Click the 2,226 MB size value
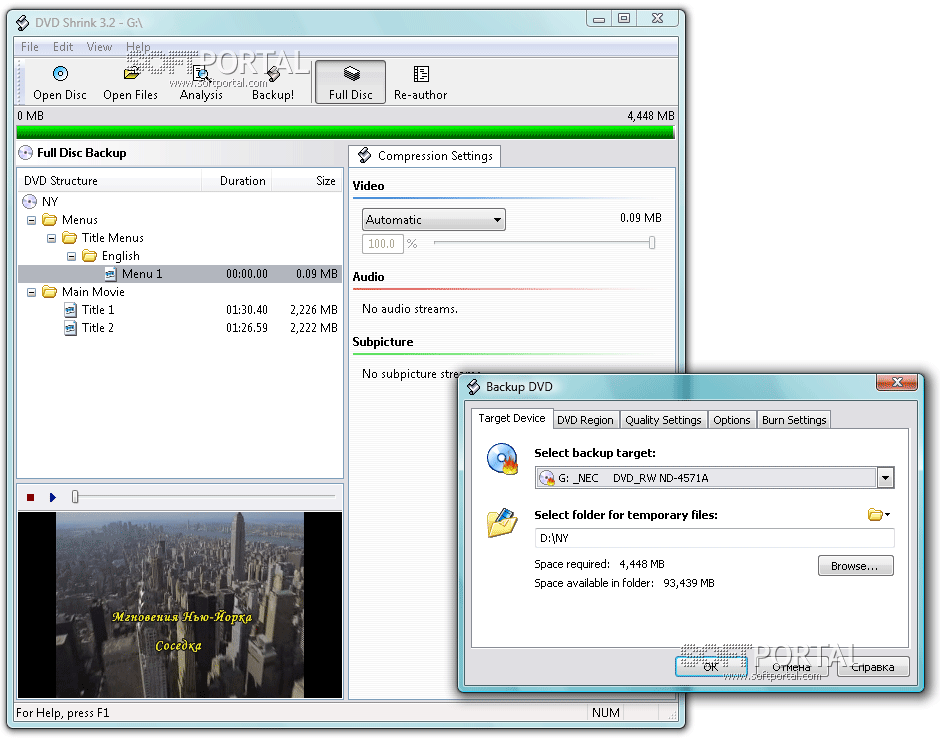The image size is (940, 739). [x=314, y=310]
